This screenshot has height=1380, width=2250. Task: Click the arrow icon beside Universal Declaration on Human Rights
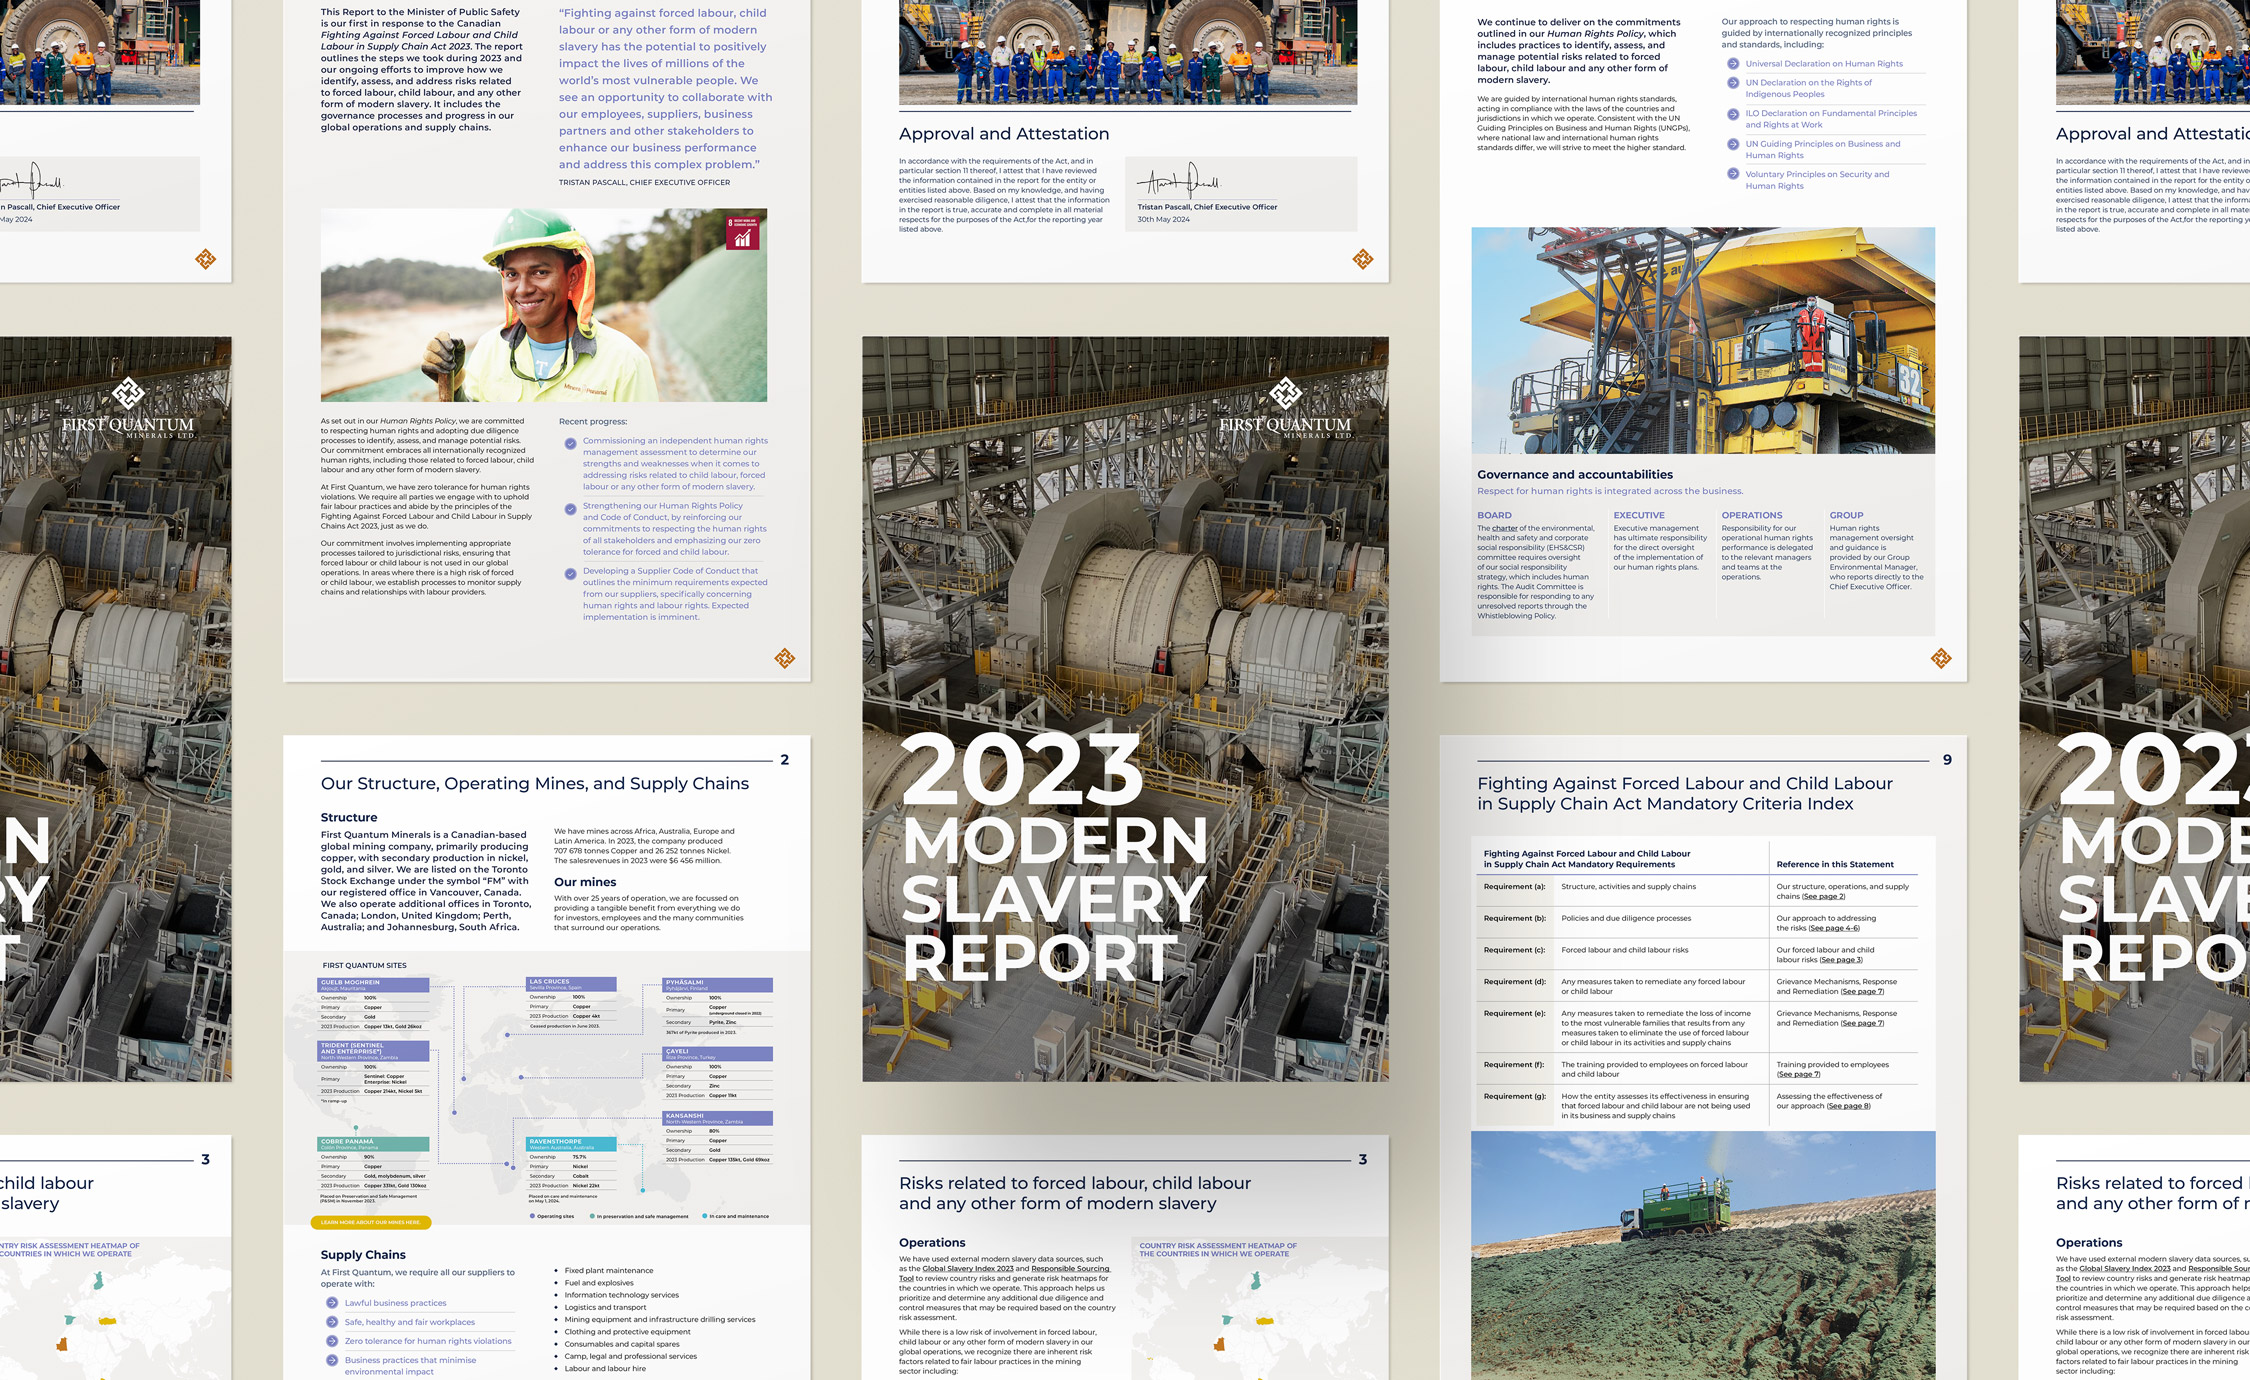[1733, 64]
